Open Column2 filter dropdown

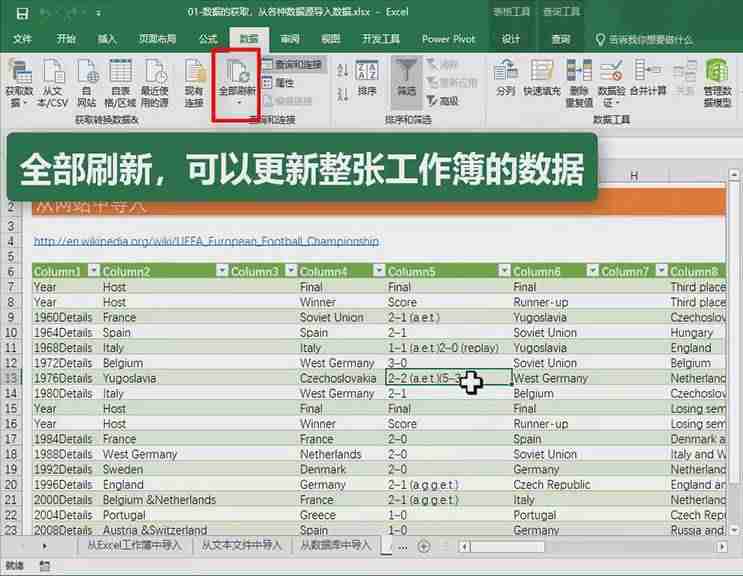click(222, 270)
